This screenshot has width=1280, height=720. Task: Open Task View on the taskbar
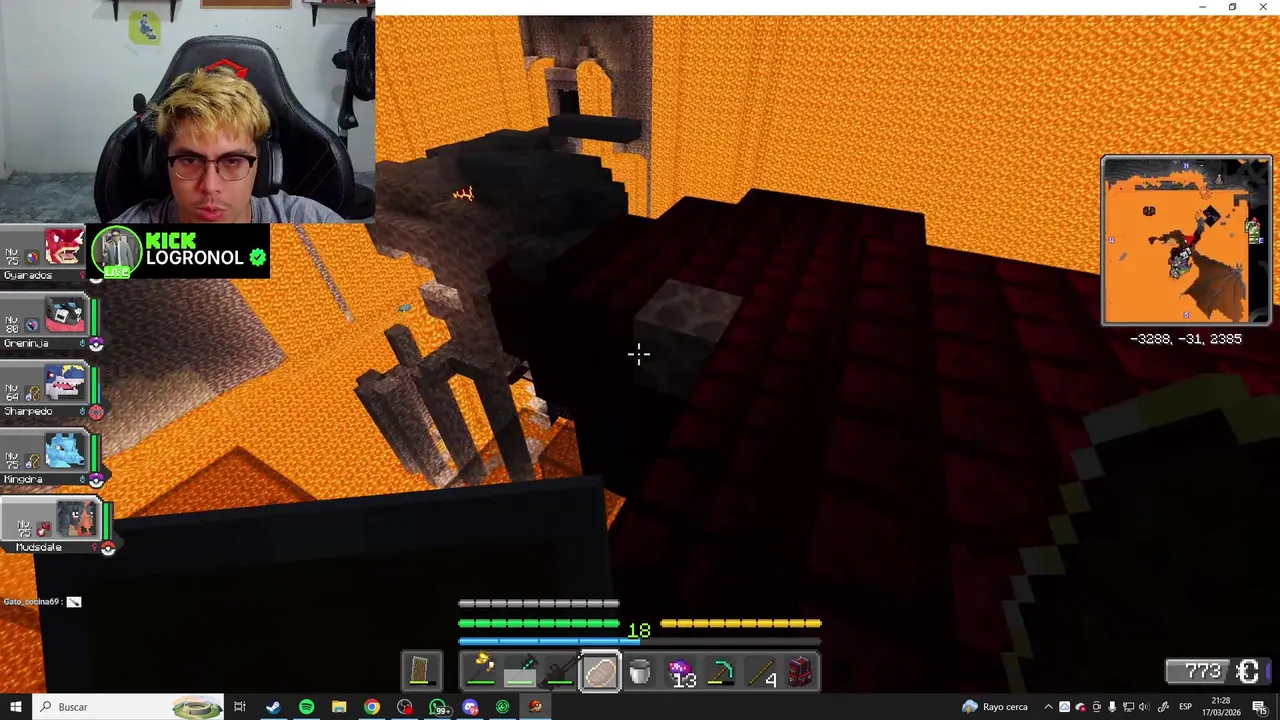(240, 707)
